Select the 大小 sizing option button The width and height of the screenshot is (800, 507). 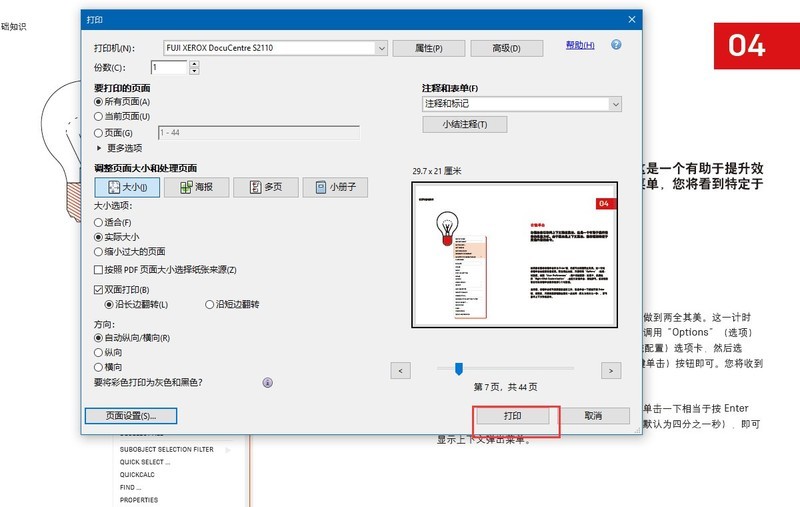point(127,187)
